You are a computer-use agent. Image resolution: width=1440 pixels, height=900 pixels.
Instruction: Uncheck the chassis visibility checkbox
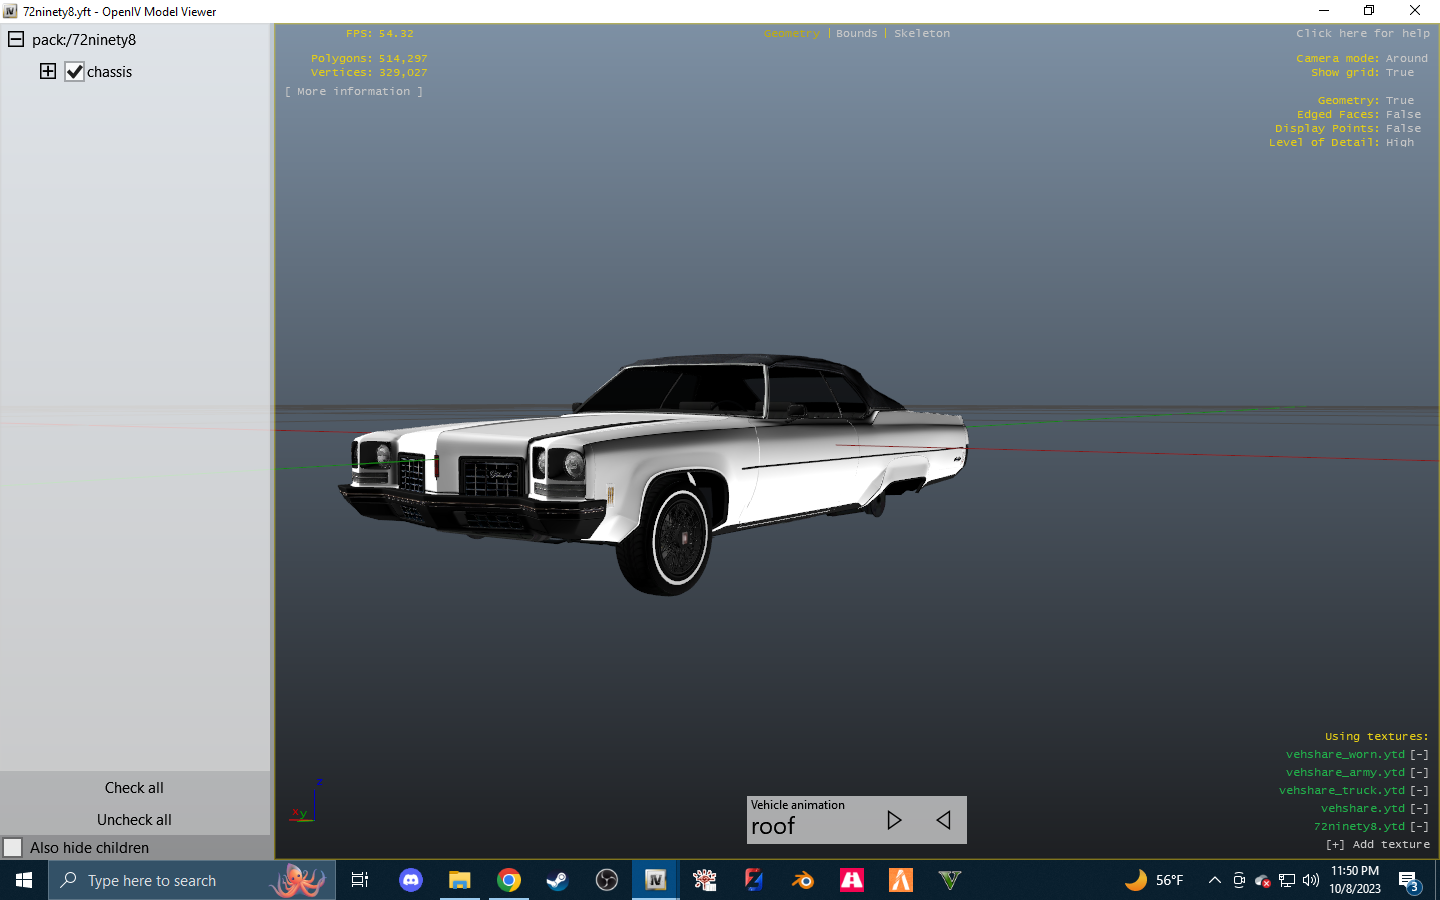pos(75,71)
